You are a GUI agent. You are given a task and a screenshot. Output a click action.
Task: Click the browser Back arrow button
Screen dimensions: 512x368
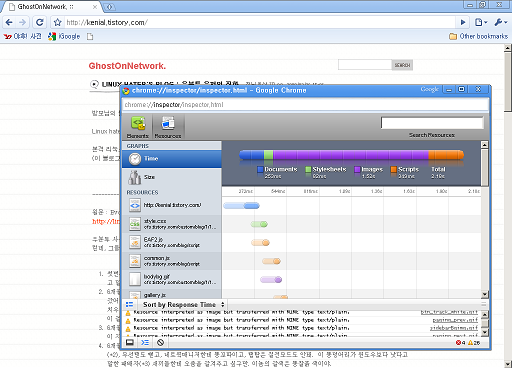click(9, 22)
